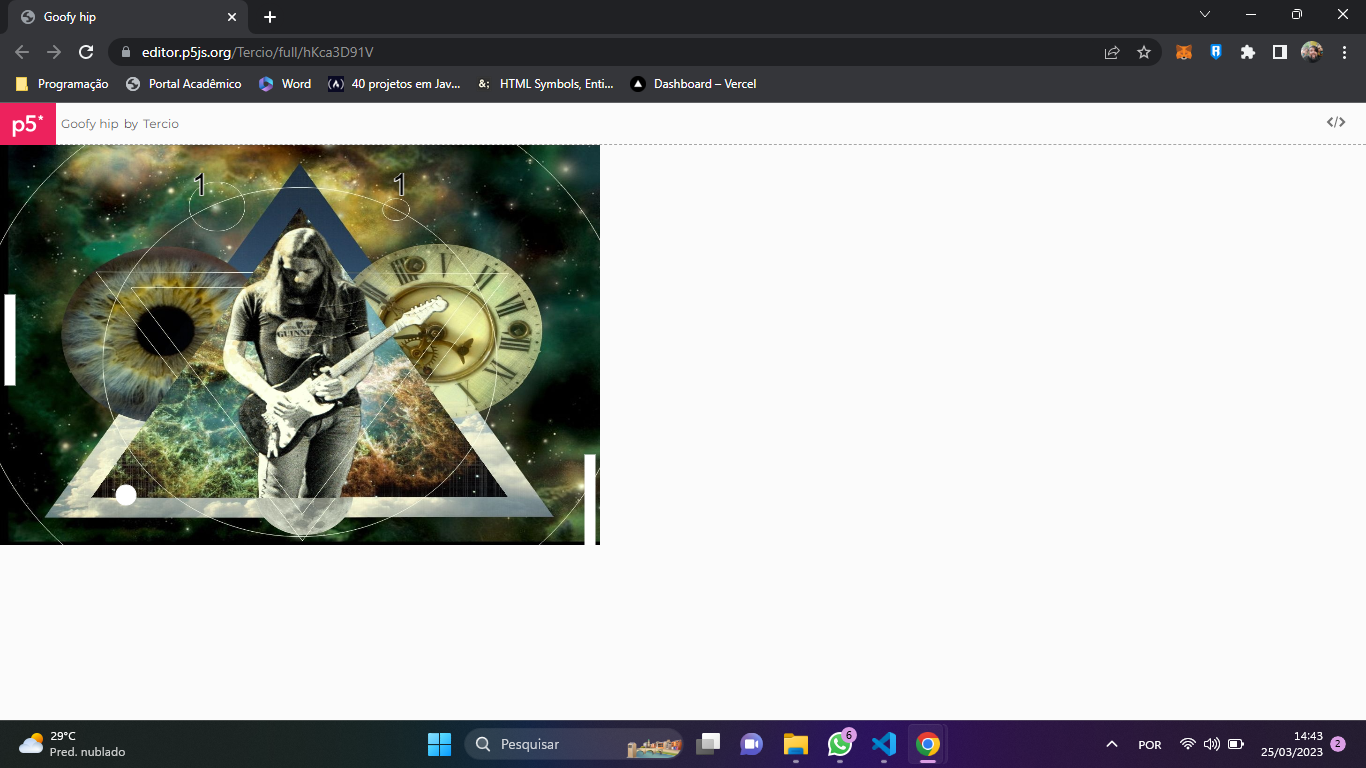Open WhatsApp from taskbar
The image size is (1366, 768).
coord(840,744)
